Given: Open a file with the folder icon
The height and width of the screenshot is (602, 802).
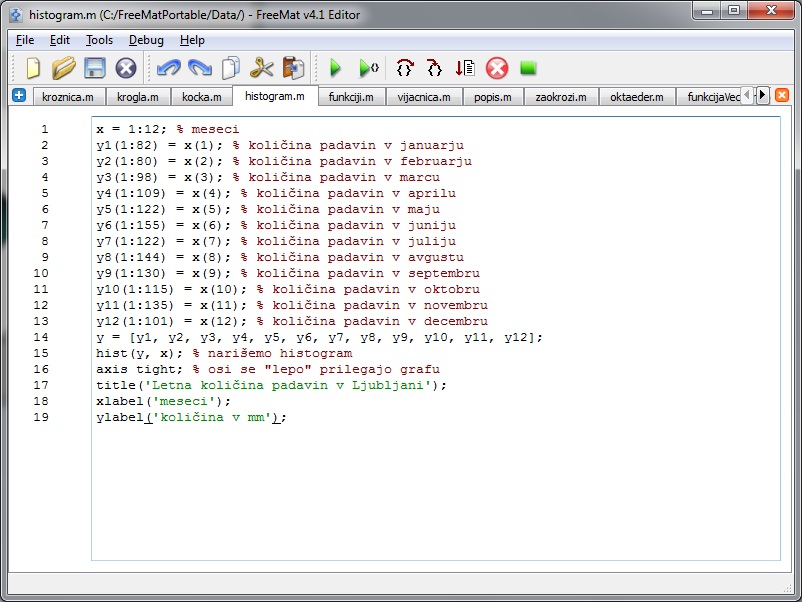Looking at the screenshot, I should pos(64,68).
